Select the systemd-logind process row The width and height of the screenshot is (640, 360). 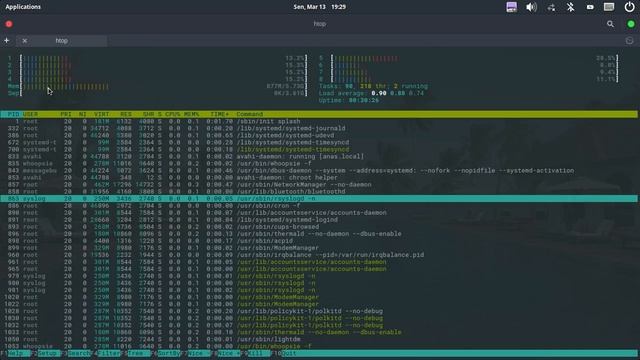coord(319,220)
